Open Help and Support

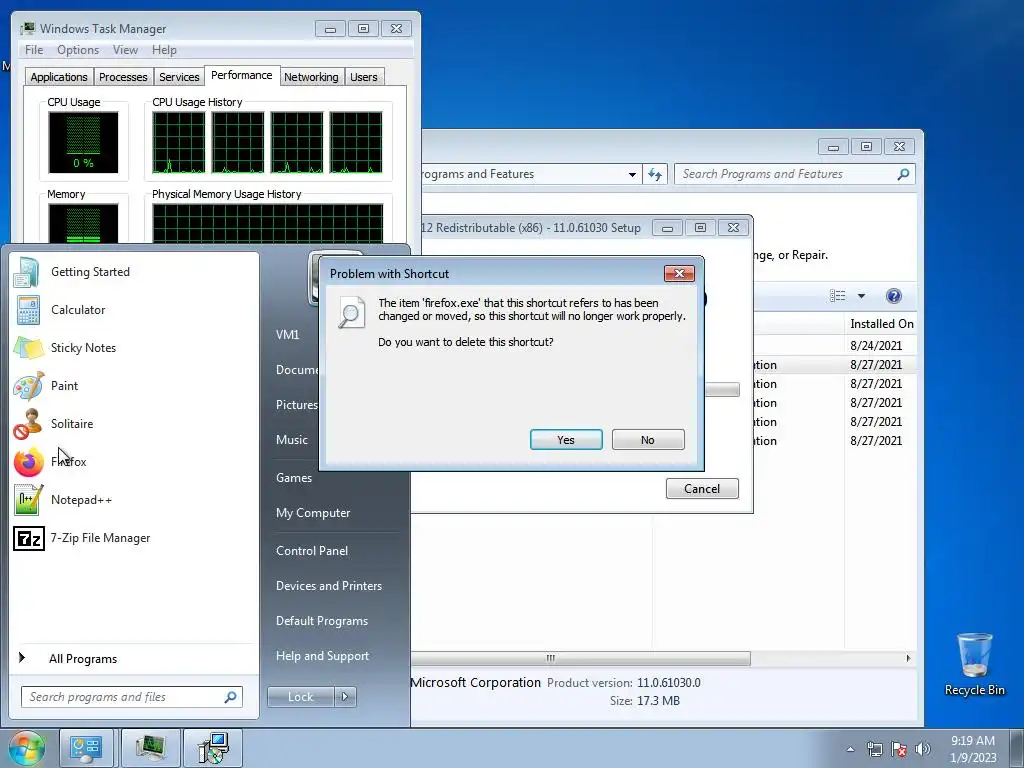tap(322, 656)
